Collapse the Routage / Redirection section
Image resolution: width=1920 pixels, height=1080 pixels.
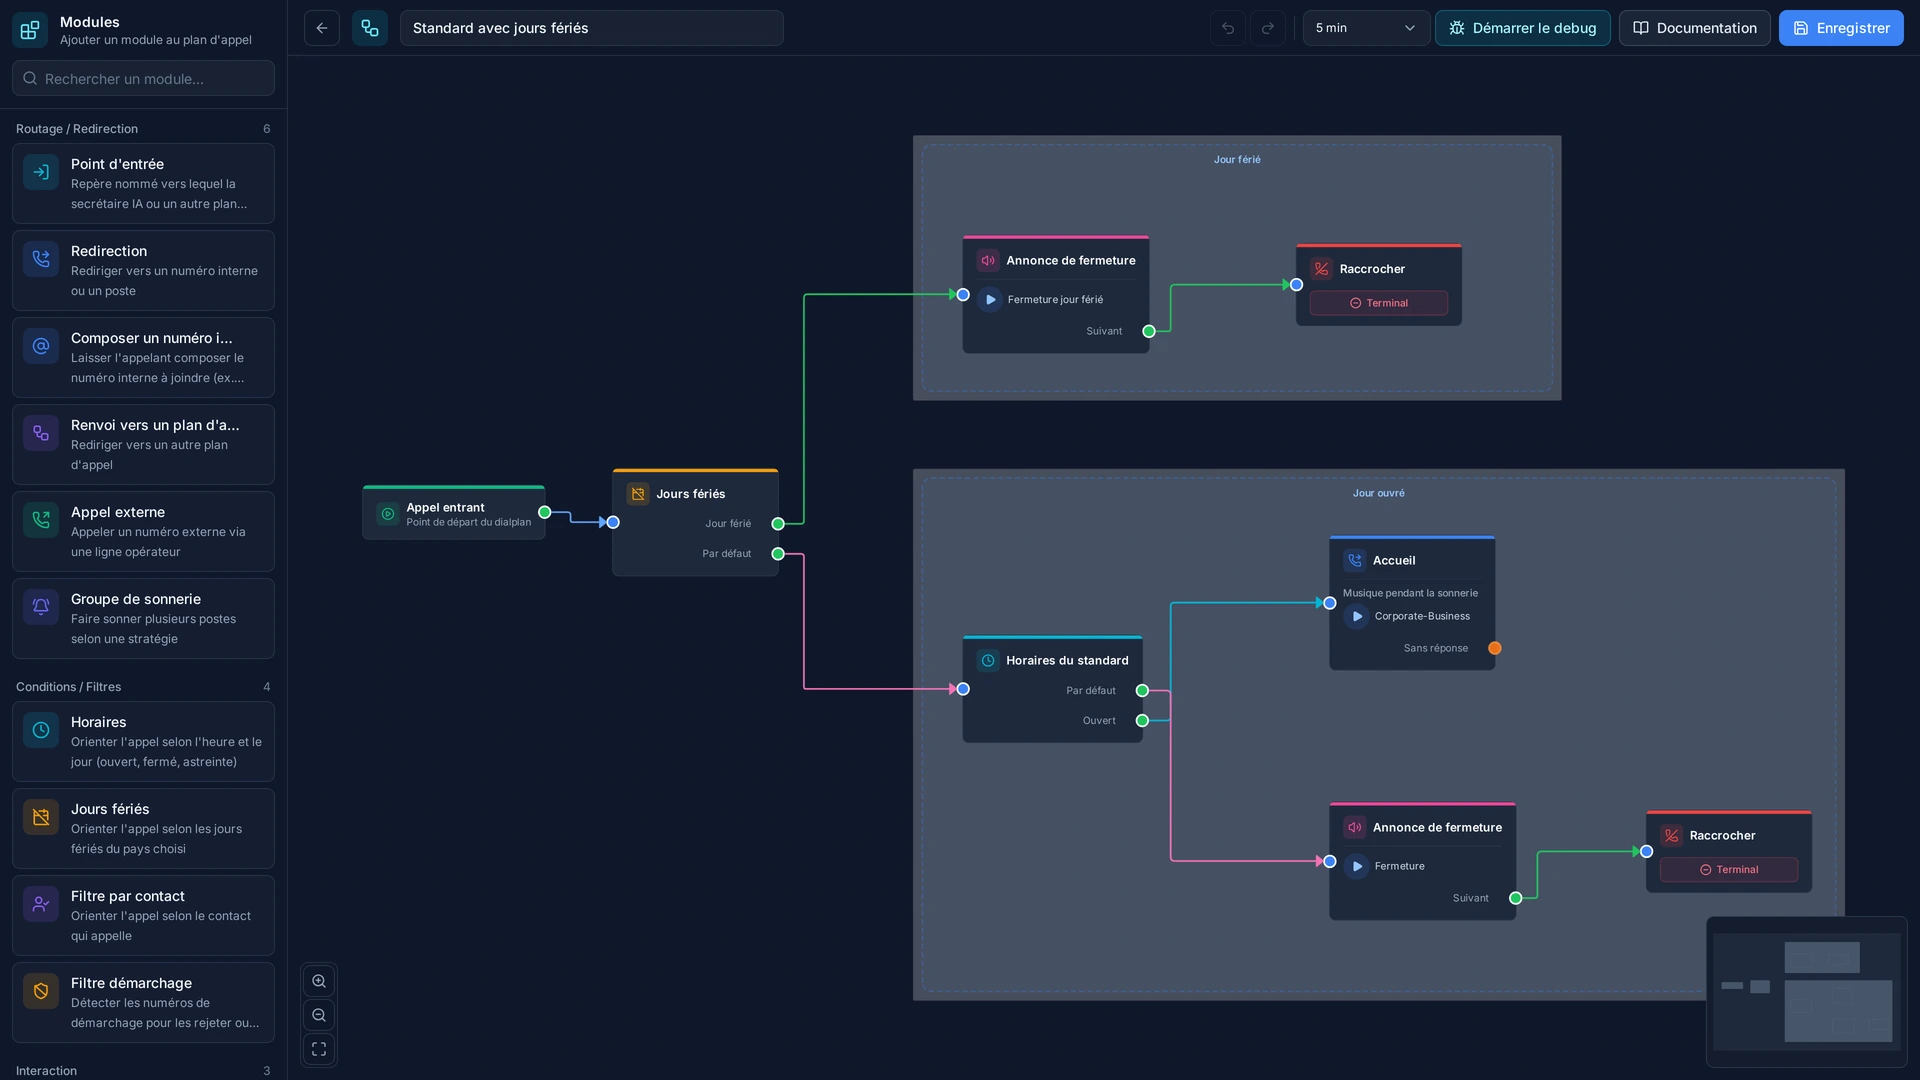143,129
